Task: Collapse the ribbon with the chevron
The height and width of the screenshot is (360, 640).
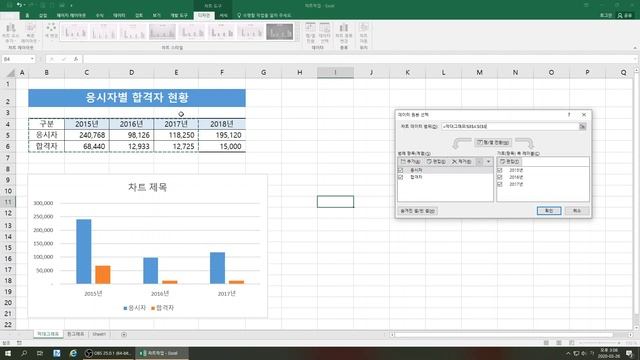Action: coord(635,48)
